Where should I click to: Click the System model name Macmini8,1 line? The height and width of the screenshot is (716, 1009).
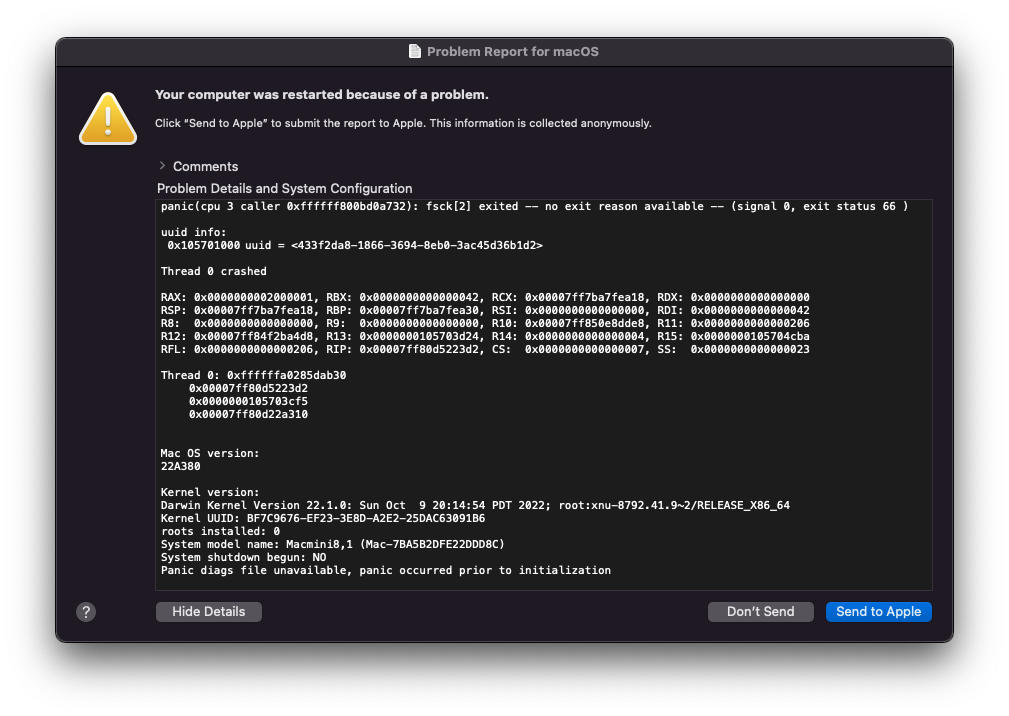point(332,544)
